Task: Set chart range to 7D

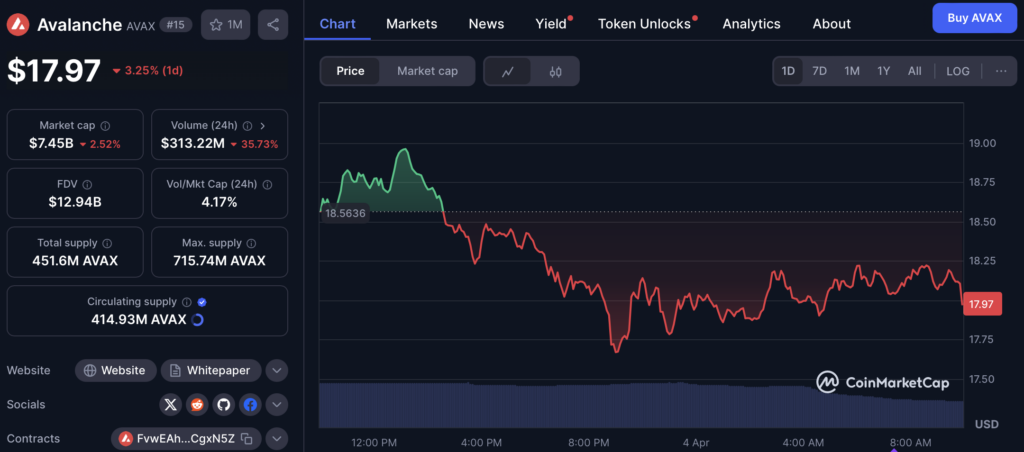Action: tap(820, 71)
